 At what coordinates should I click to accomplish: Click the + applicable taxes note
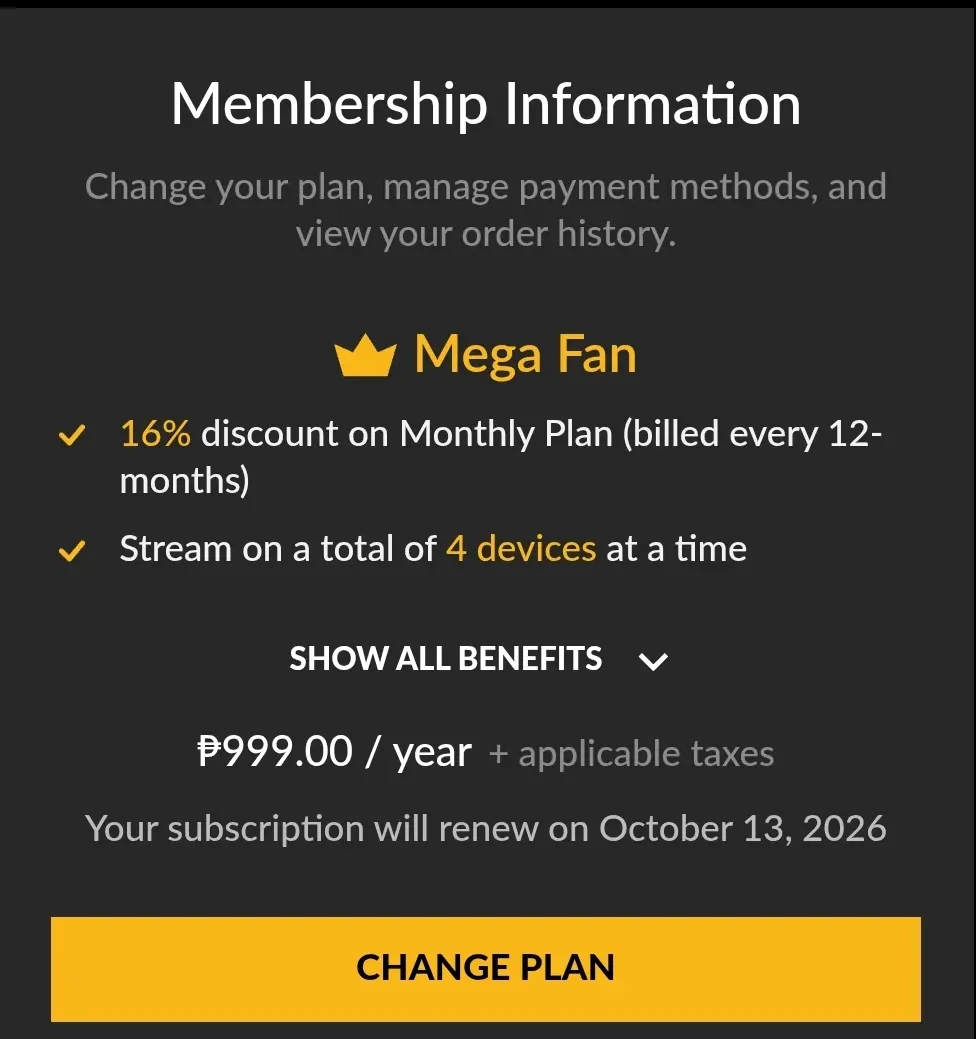click(631, 754)
